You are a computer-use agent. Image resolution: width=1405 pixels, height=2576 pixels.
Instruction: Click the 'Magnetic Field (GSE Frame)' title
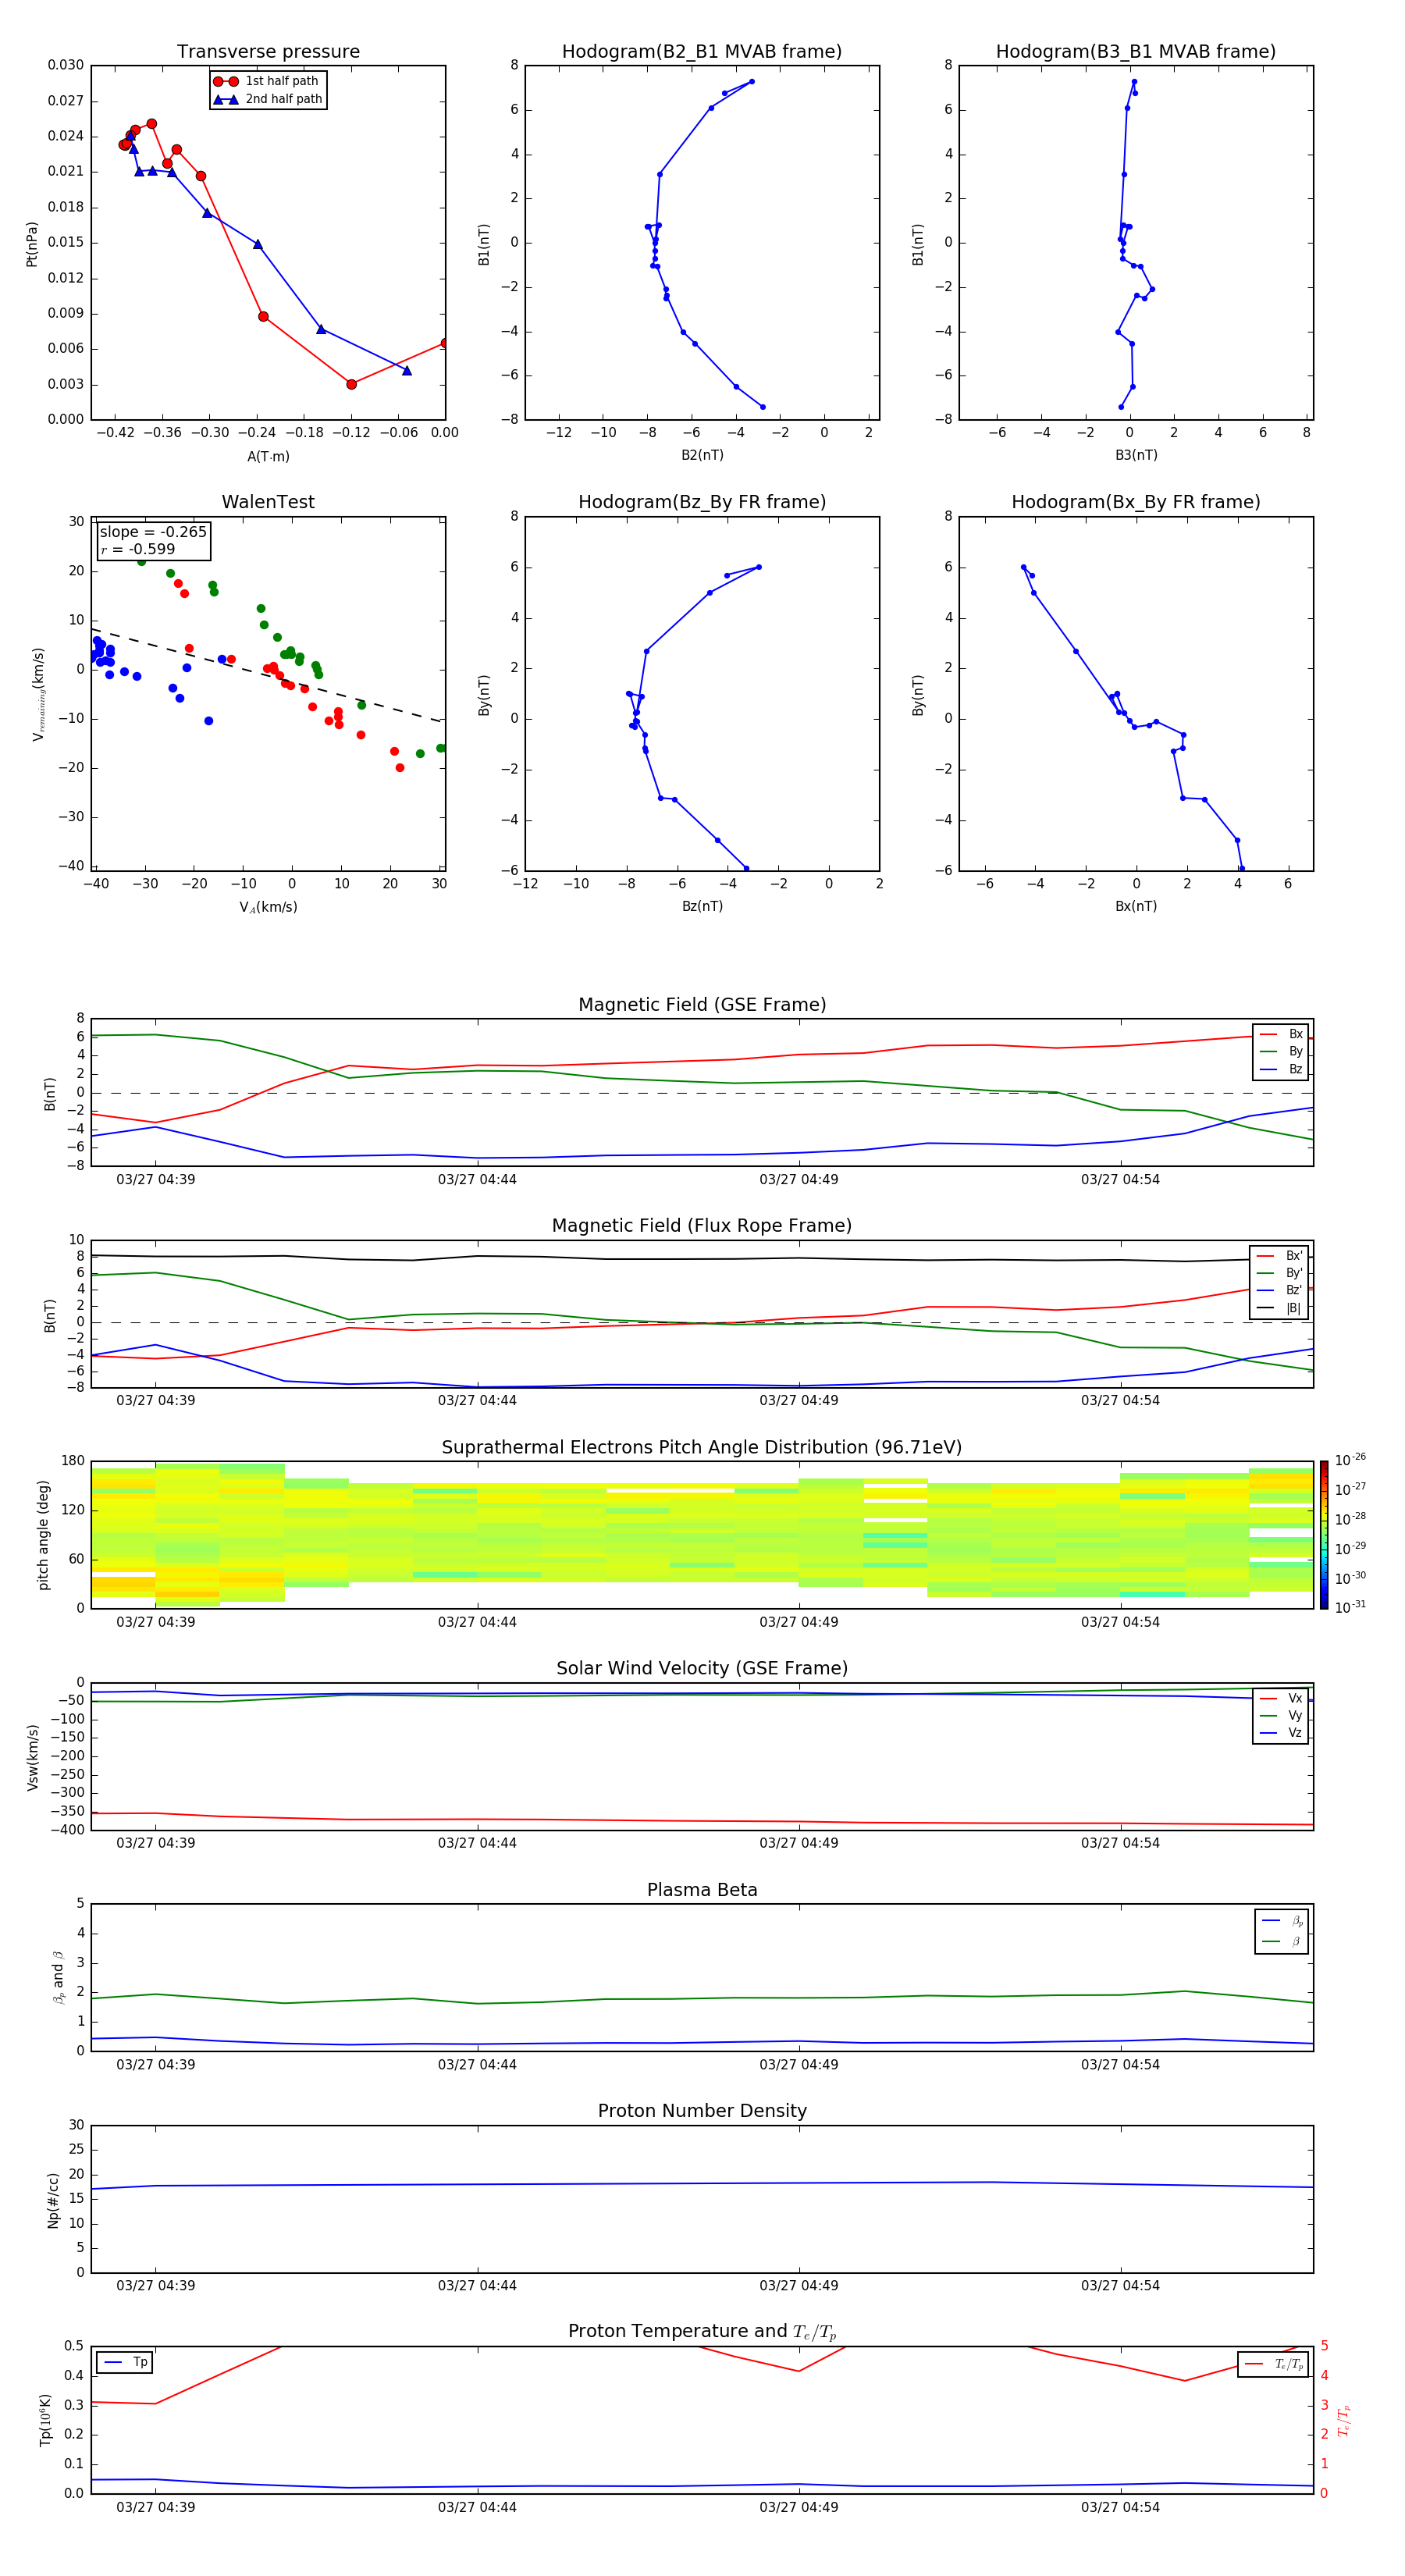point(702,1005)
